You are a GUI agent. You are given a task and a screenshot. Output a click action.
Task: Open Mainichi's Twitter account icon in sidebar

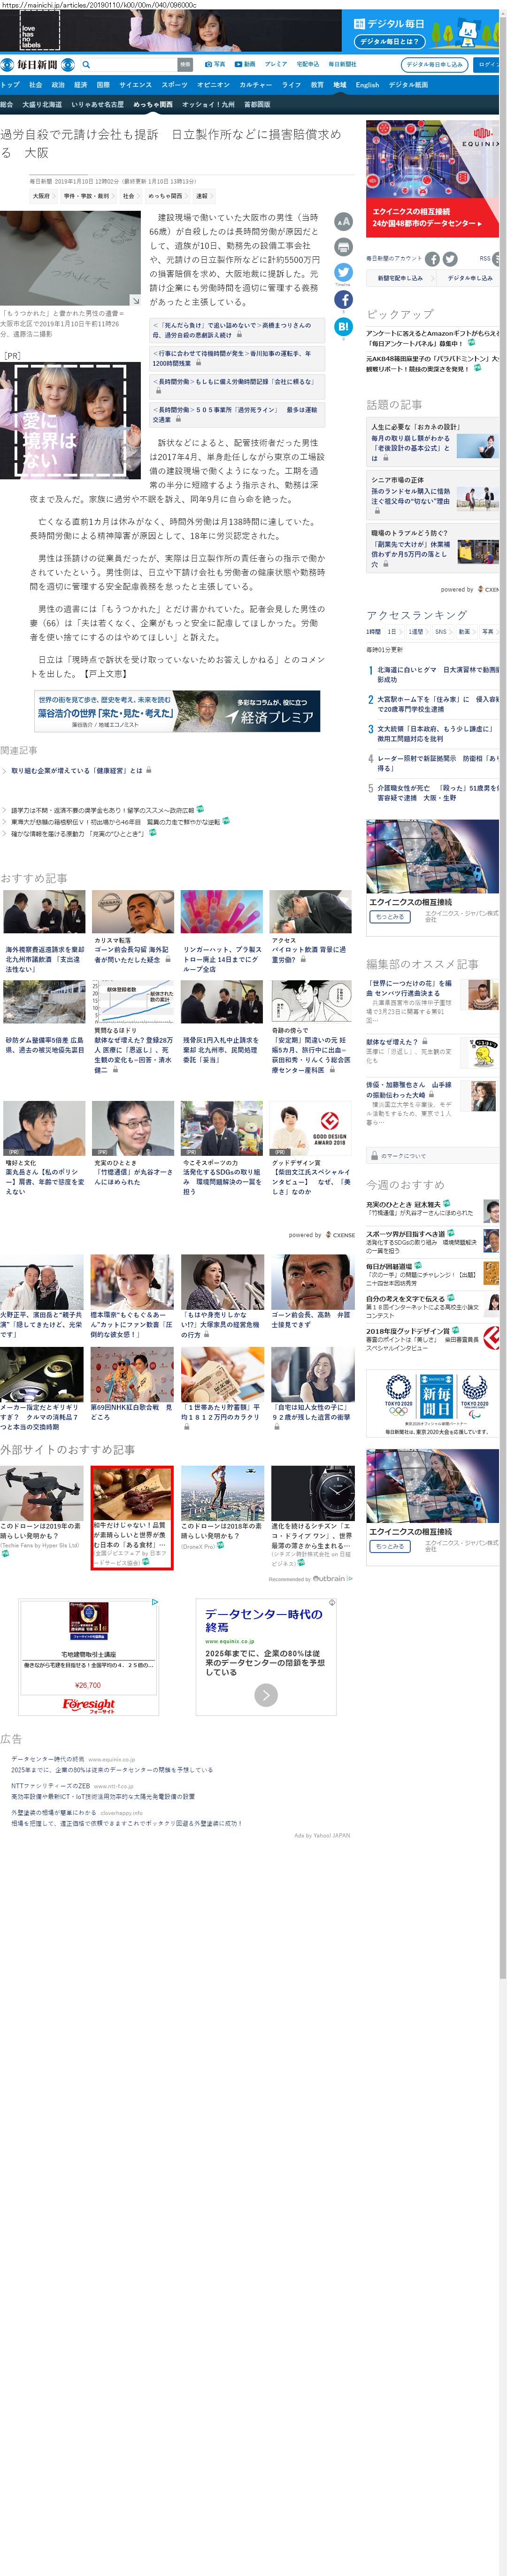[x=450, y=259]
